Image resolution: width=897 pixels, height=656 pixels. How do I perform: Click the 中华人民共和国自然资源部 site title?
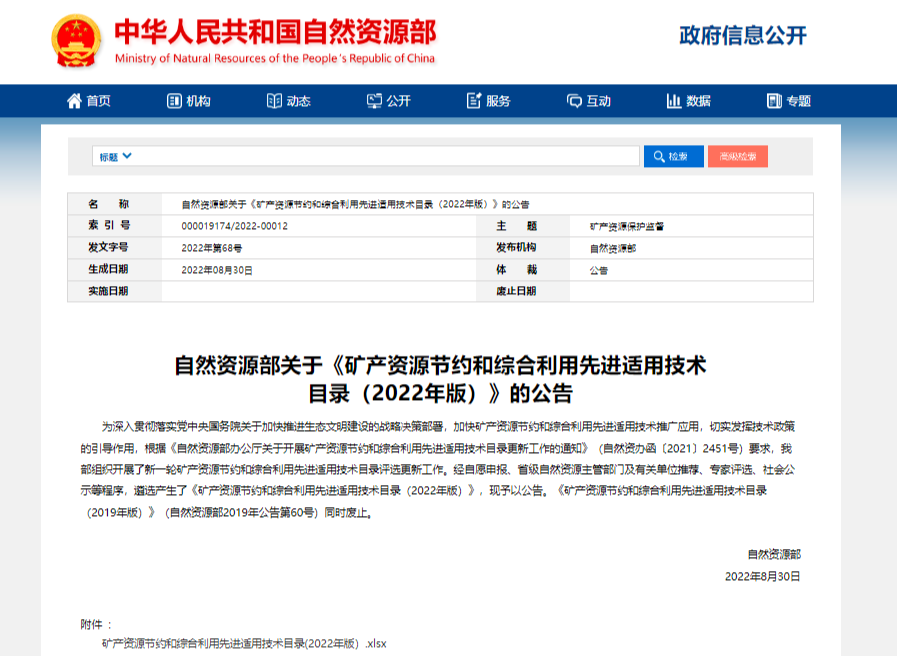point(275,33)
